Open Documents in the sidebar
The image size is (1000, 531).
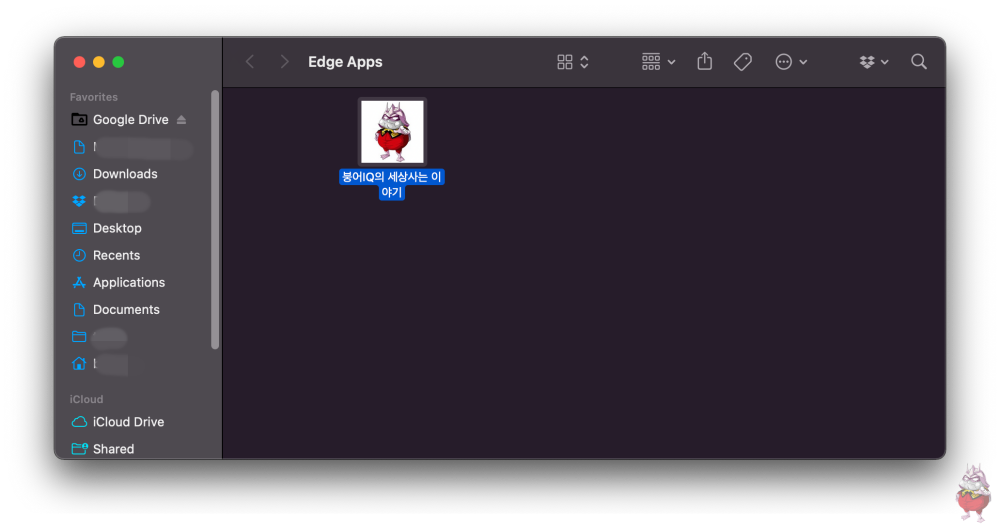click(x=126, y=310)
